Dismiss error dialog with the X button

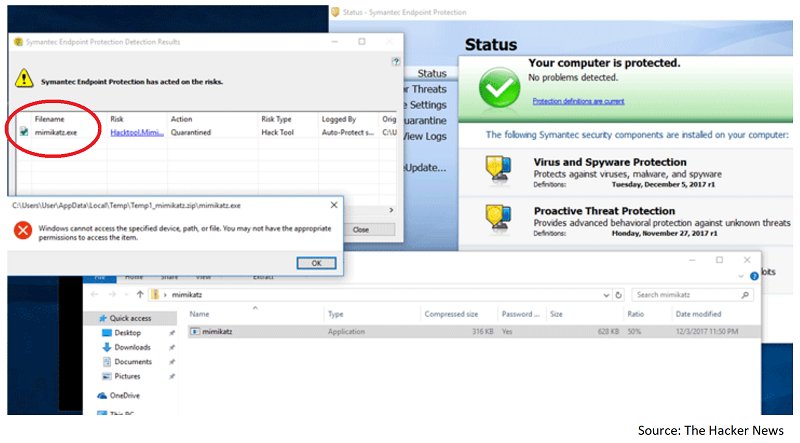(x=334, y=205)
